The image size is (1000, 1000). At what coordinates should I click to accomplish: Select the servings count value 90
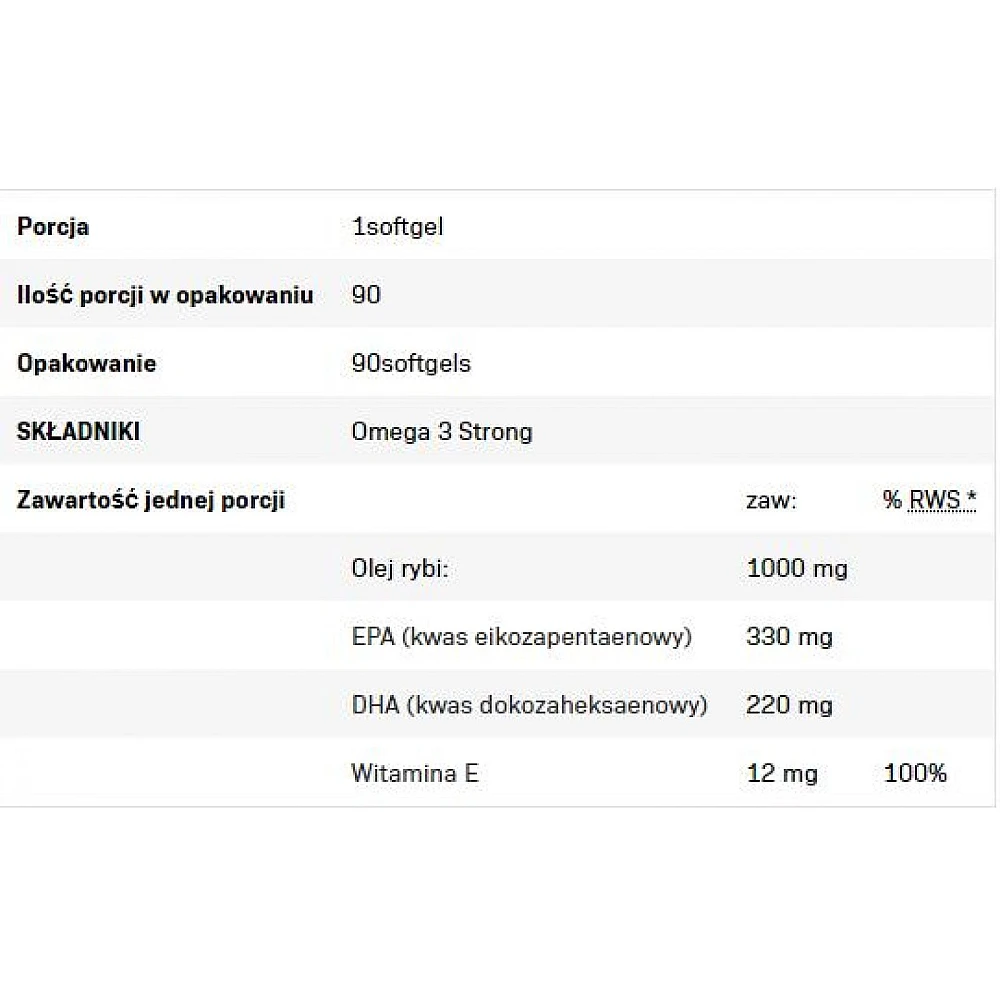point(366,295)
